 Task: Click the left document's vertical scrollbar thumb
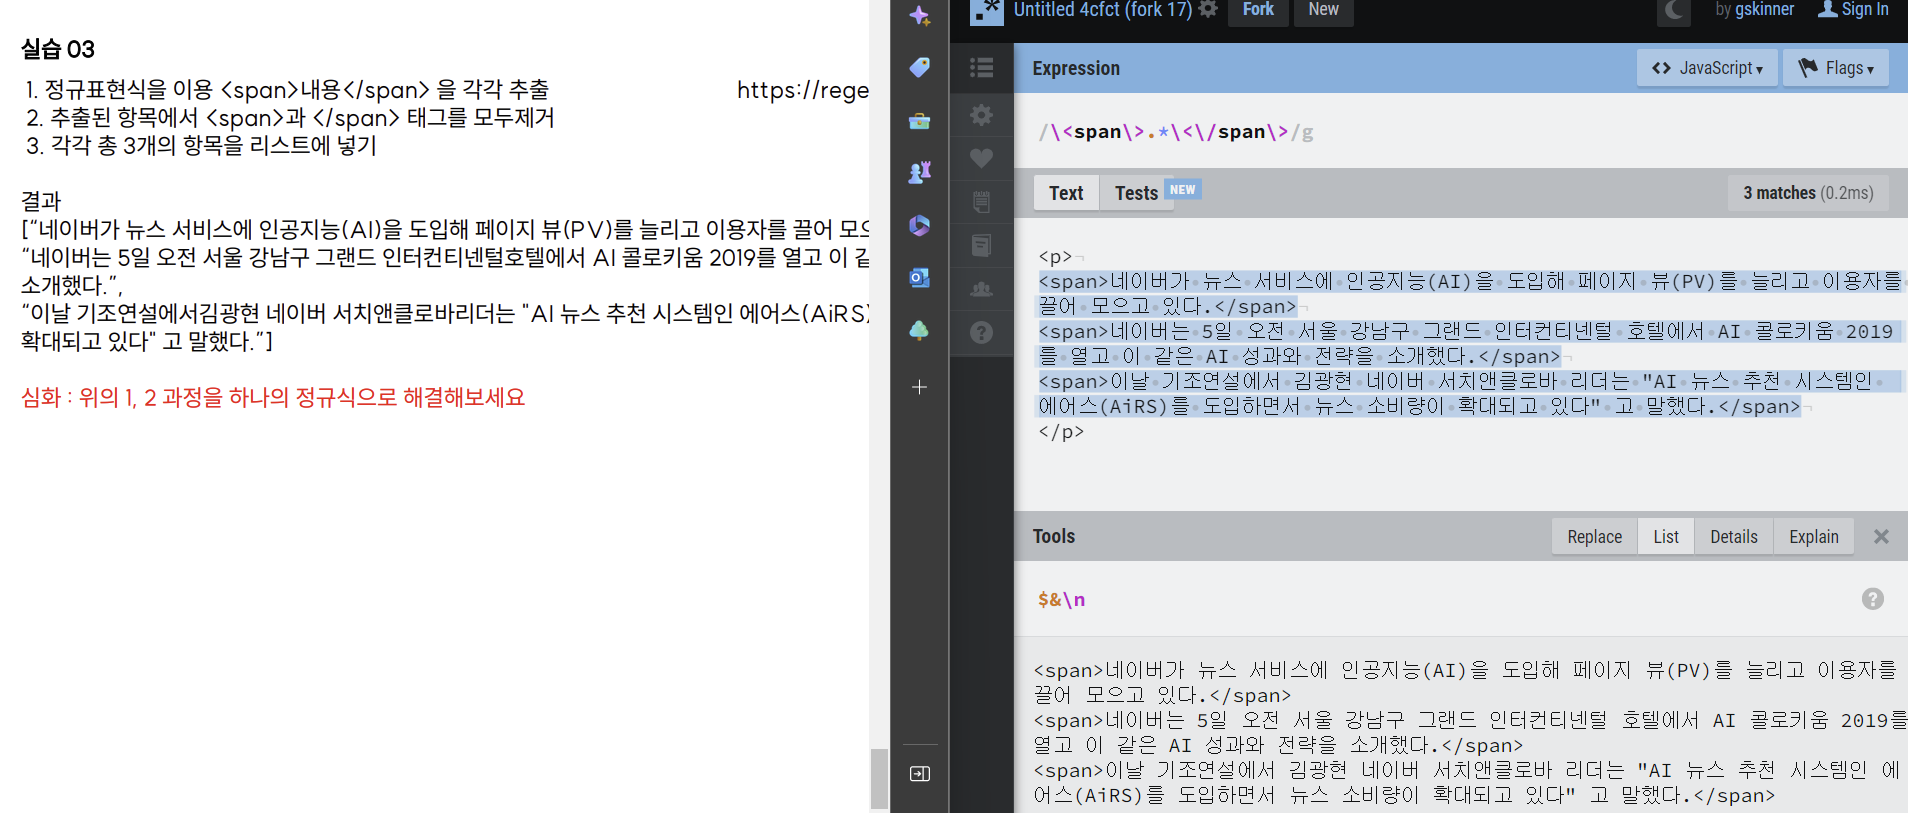[879, 778]
